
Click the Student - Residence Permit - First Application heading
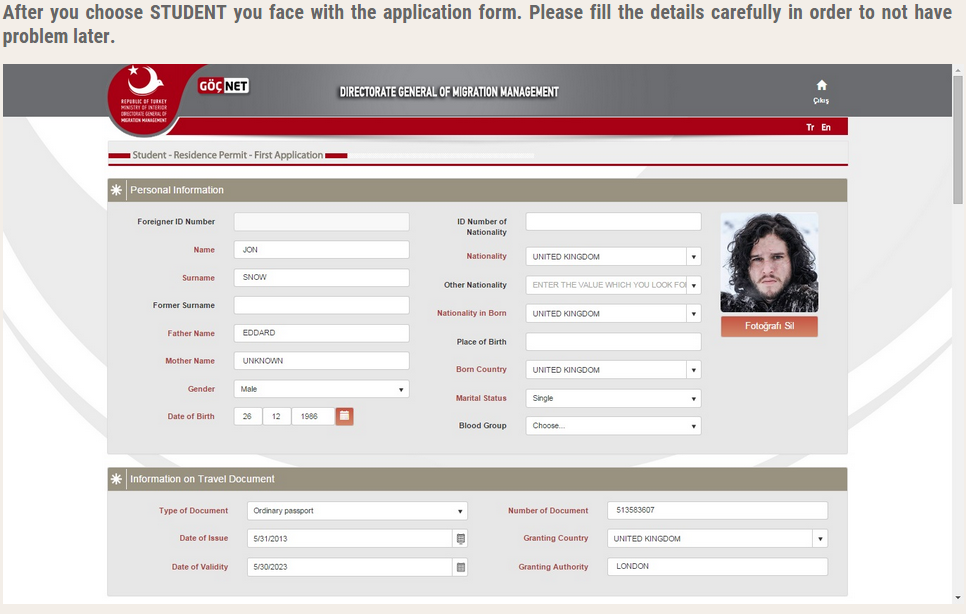[x=227, y=155]
